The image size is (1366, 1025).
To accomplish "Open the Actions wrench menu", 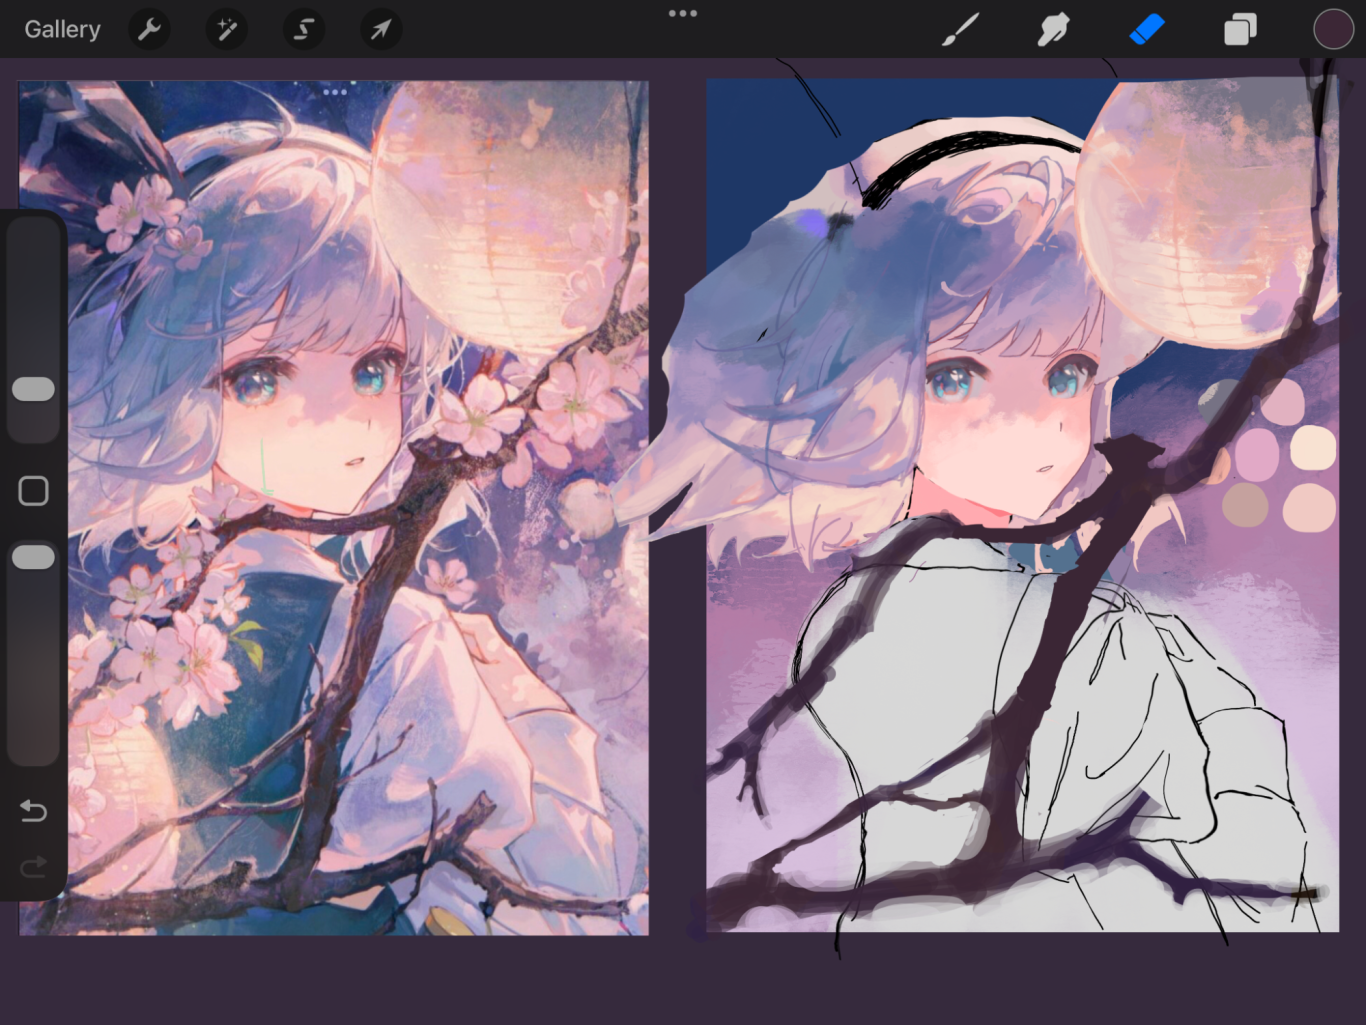I will point(149,30).
